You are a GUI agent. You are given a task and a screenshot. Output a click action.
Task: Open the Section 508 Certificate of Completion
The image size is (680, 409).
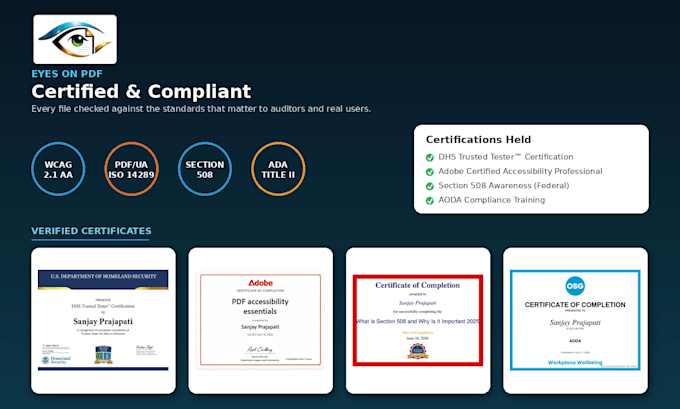click(x=418, y=321)
